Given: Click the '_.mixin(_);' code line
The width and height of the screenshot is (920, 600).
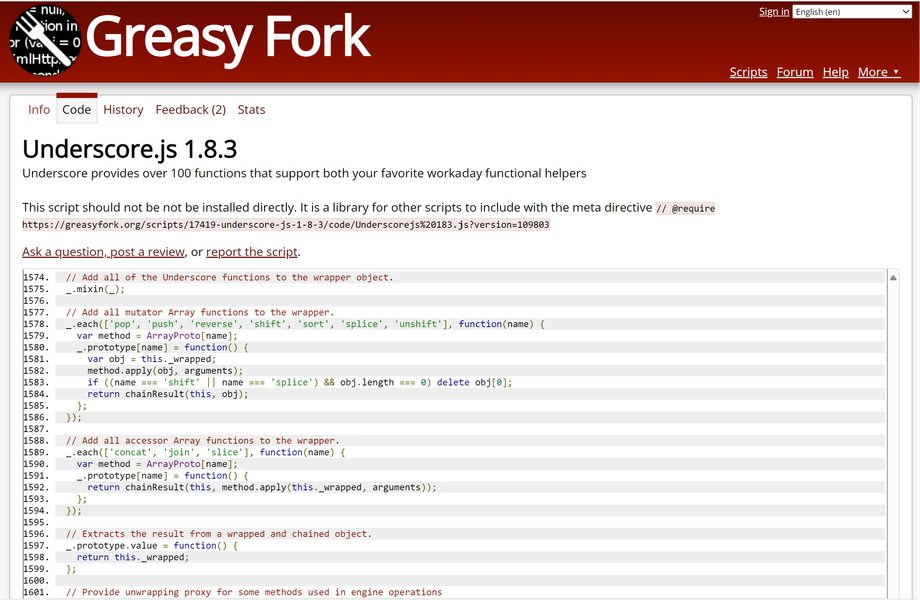Looking at the screenshot, I should 95,289.
